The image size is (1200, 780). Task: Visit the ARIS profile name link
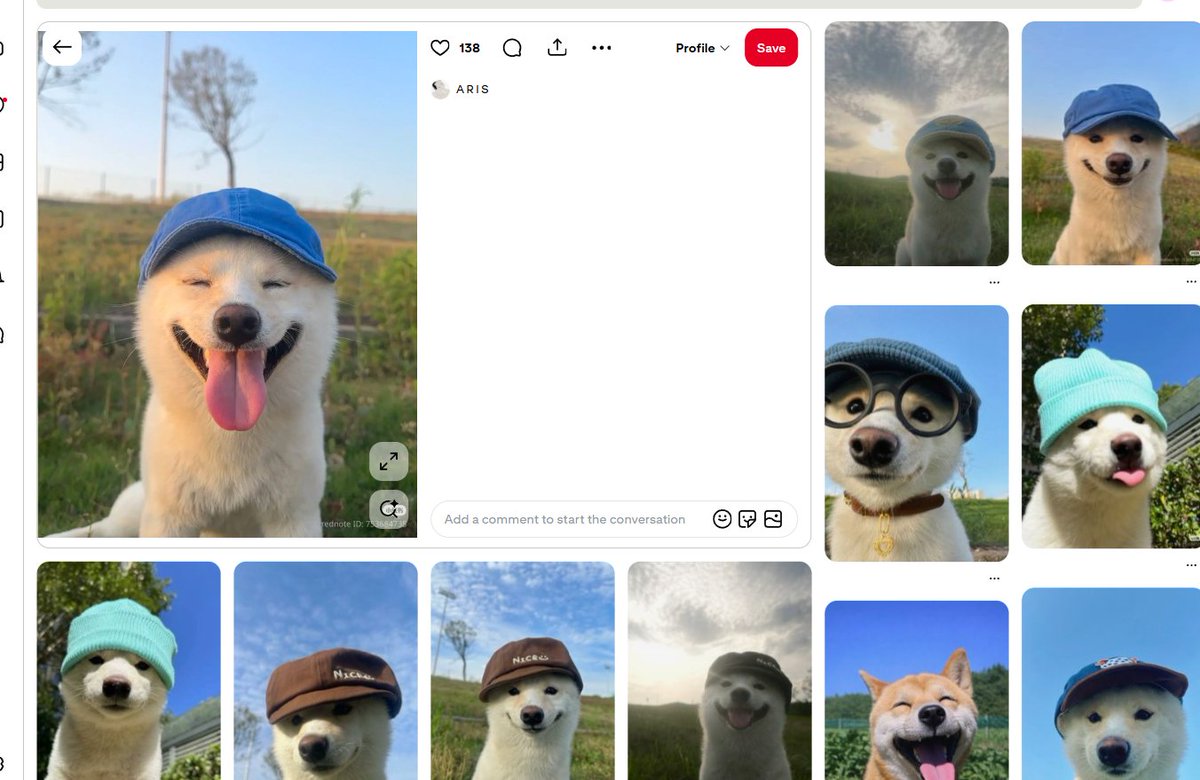tap(473, 89)
